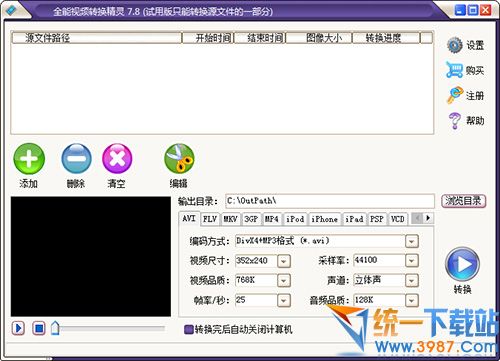
Task: Expand the encoding method (编码方式) dropdown
Action: click(412, 241)
